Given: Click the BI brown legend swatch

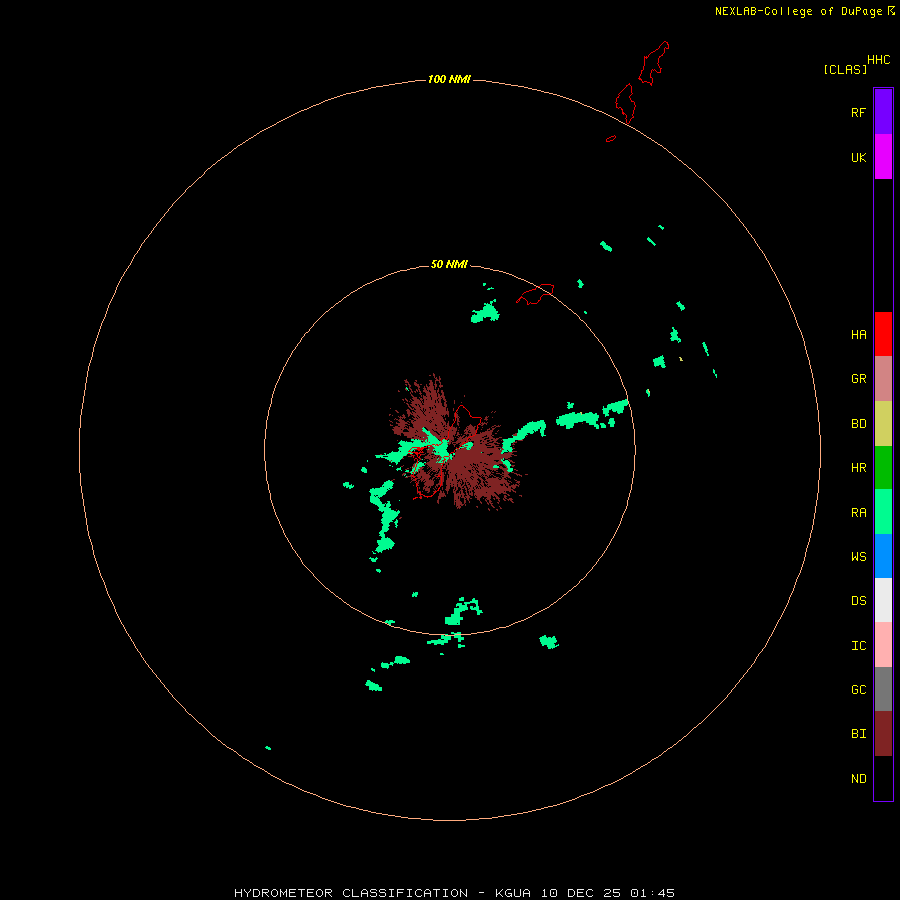Looking at the screenshot, I should 883,734.
